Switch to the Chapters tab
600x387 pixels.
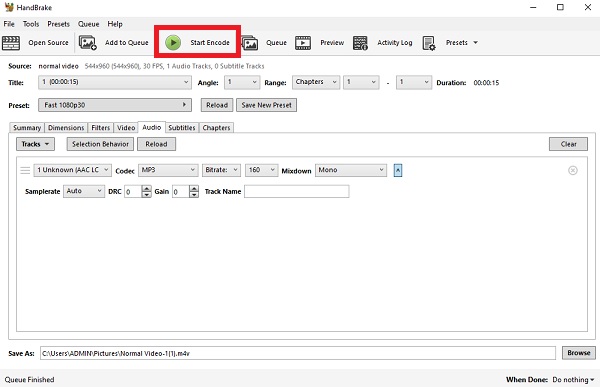point(216,127)
